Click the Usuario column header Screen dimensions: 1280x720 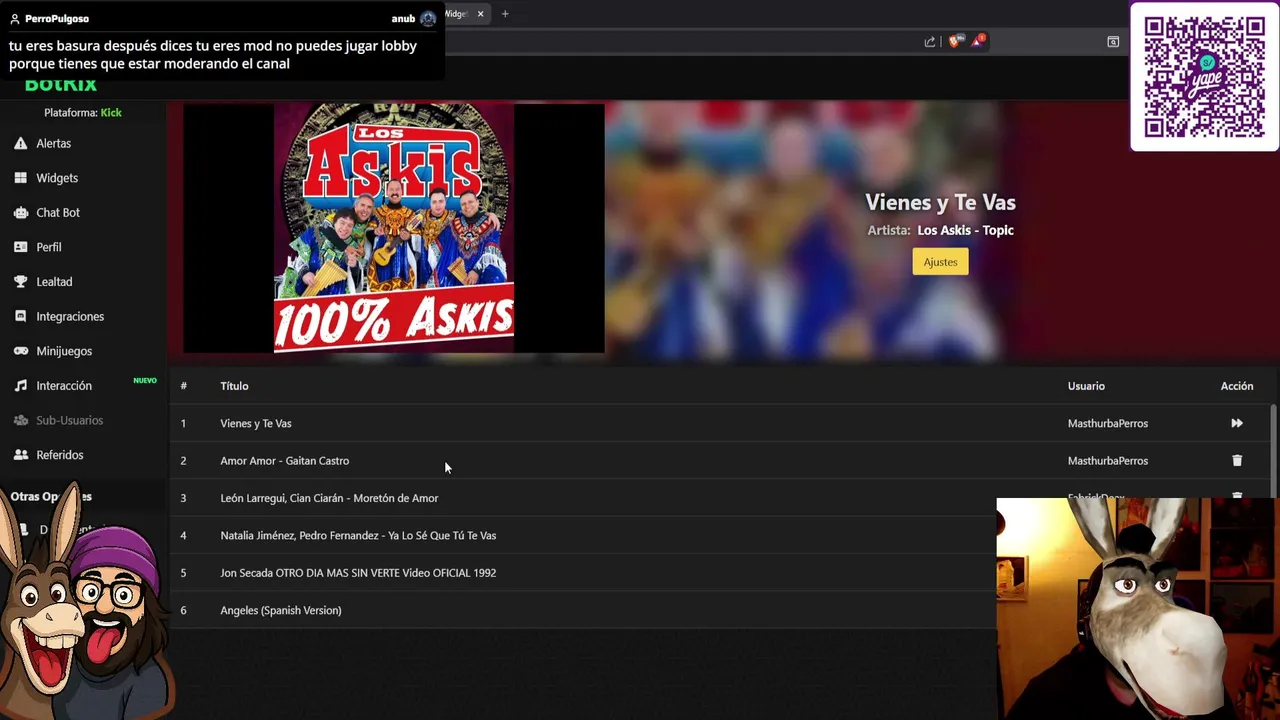[1086, 386]
